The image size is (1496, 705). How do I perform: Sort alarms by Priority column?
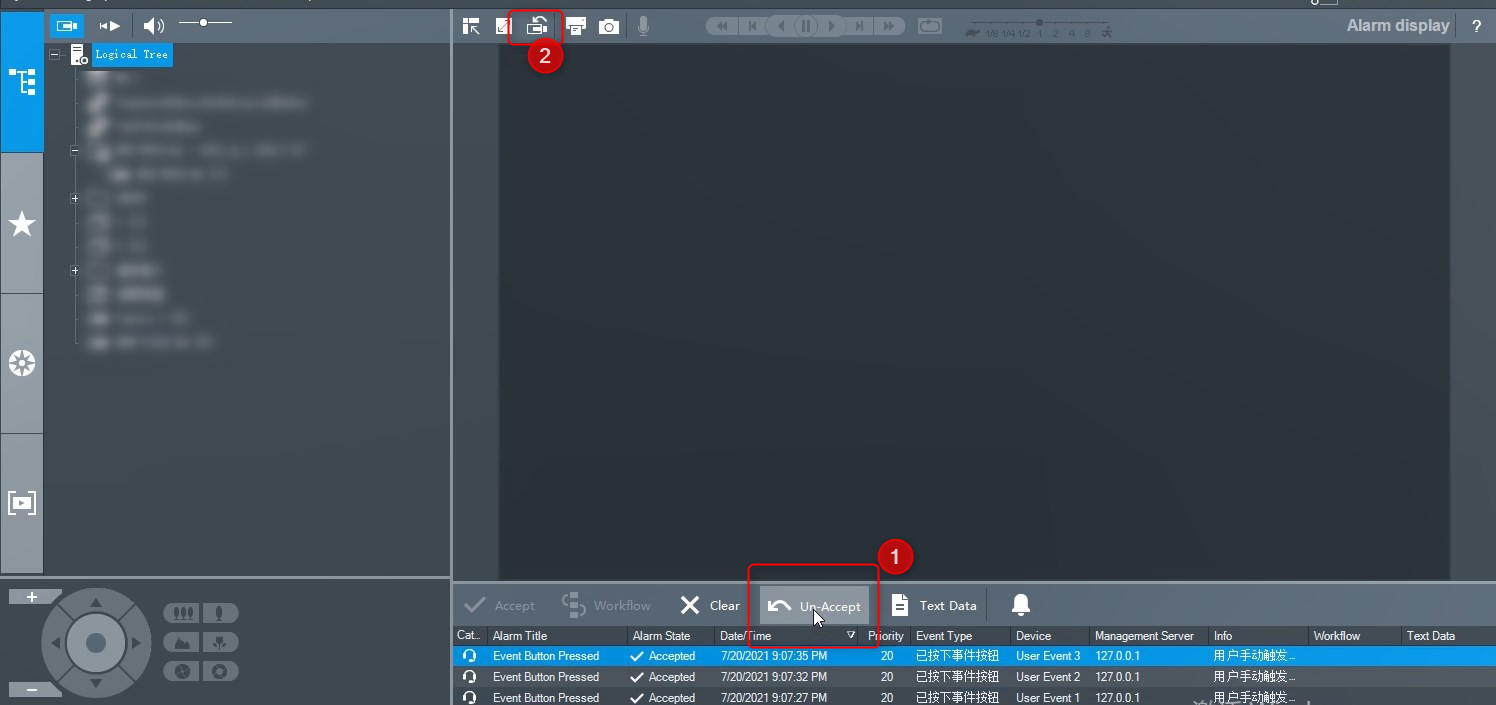pyautogui.click(x=885, y=636)
